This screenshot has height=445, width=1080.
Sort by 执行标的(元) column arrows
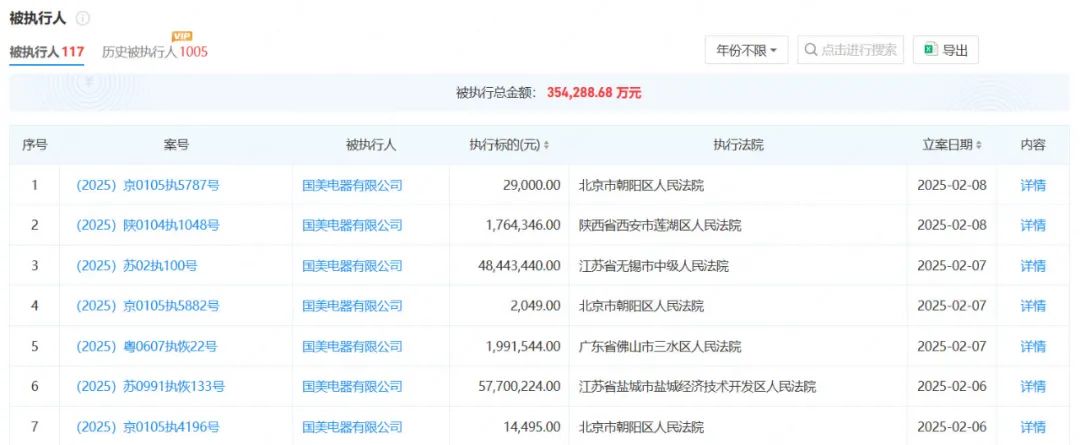click(546, 146)
